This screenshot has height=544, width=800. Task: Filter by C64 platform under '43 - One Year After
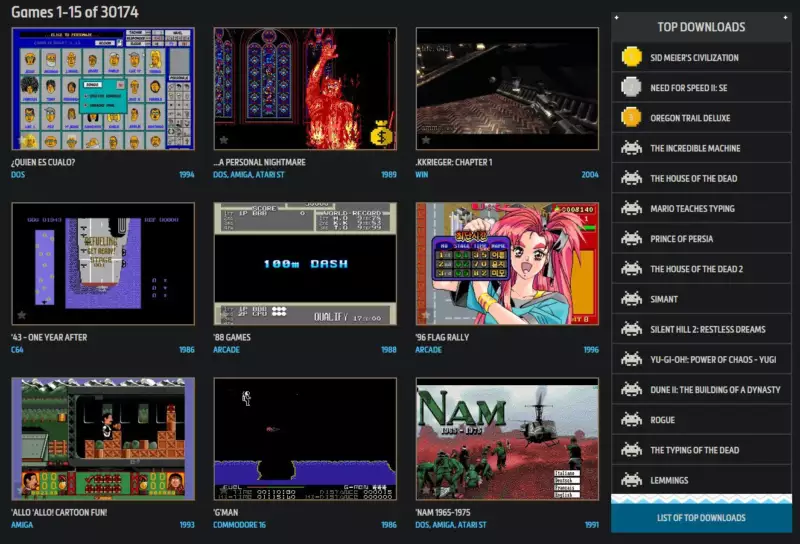(17, 350)
